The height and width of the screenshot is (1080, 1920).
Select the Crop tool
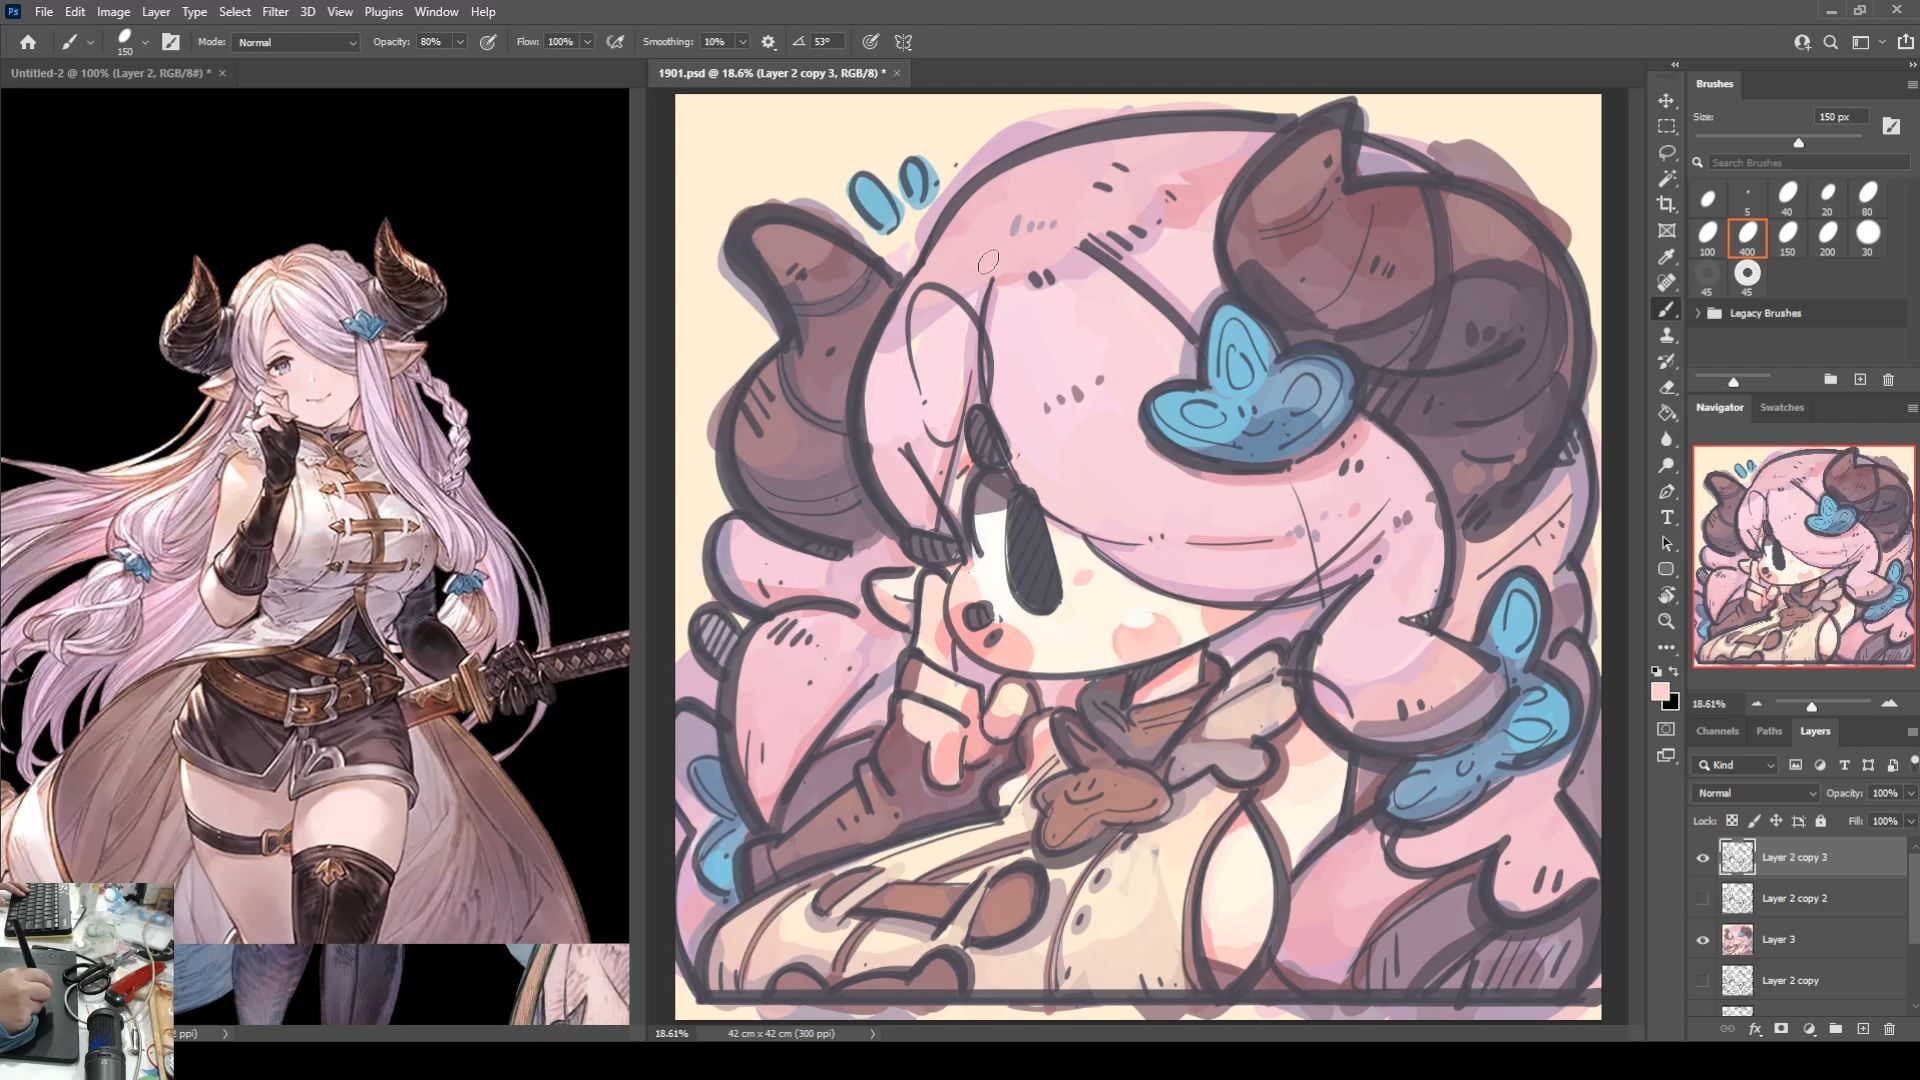tap(1666, 204)
